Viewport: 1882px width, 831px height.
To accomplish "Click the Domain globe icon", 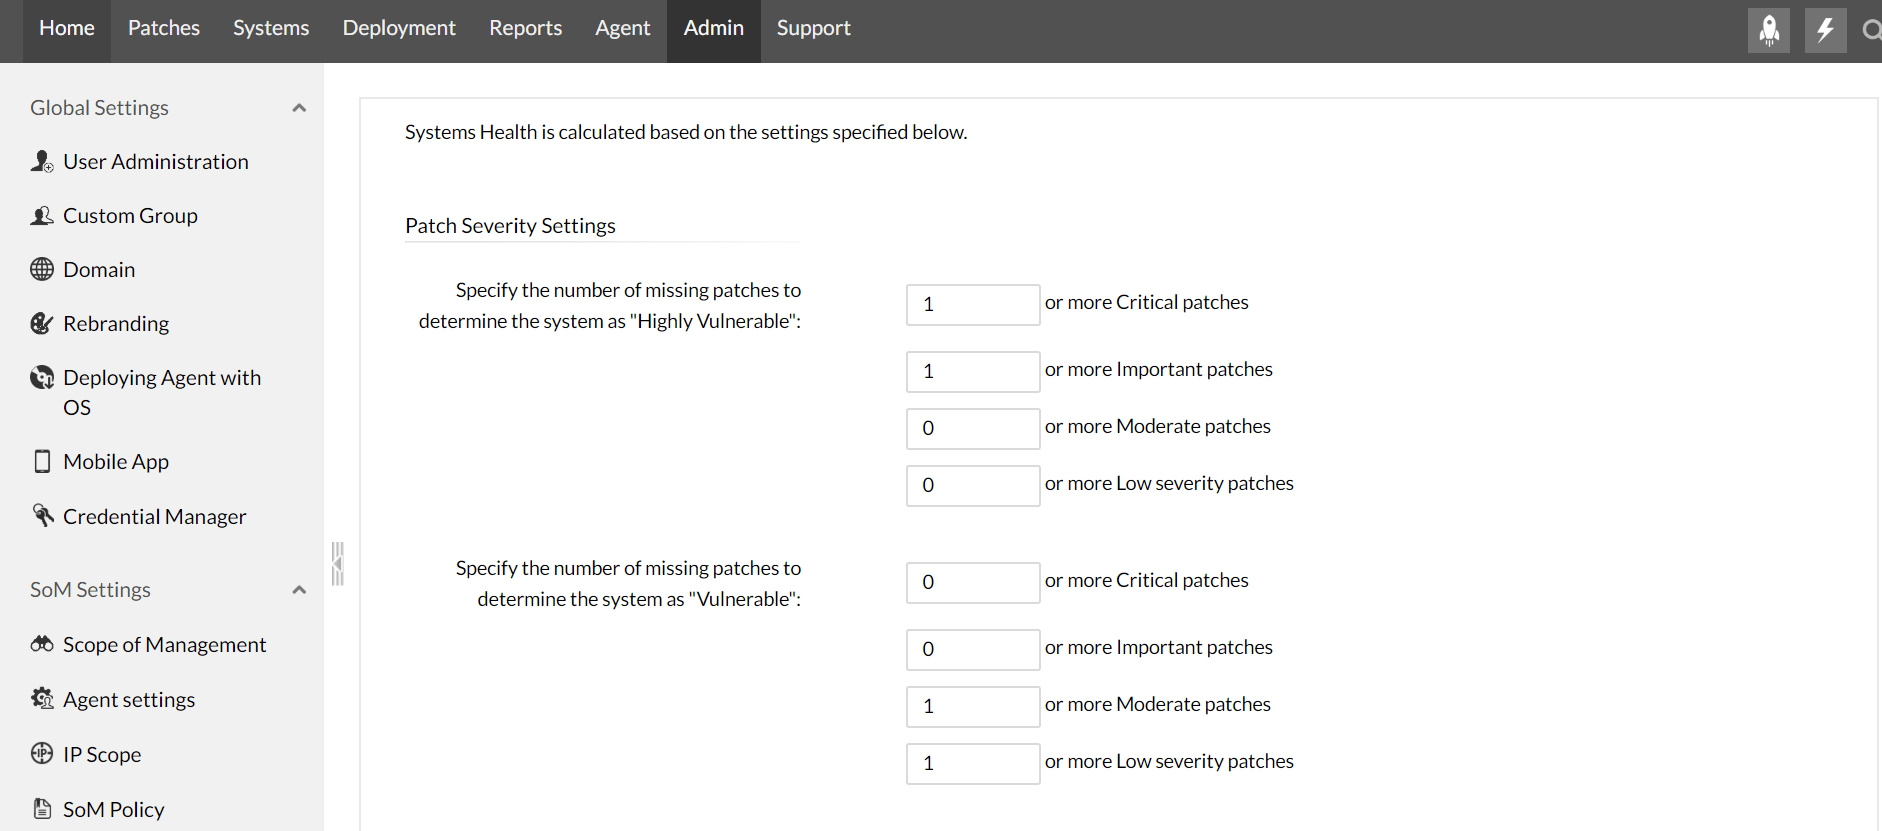I will (x=42, y=270).
